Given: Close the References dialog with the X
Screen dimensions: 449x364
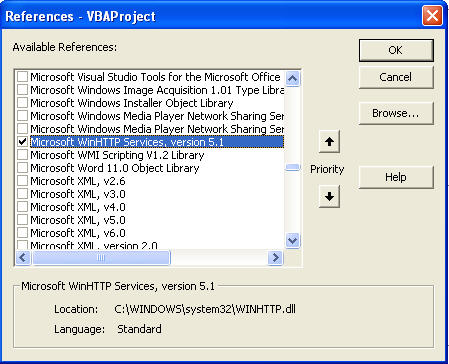Looking at the screenshot, I should [x=432, y=16].
